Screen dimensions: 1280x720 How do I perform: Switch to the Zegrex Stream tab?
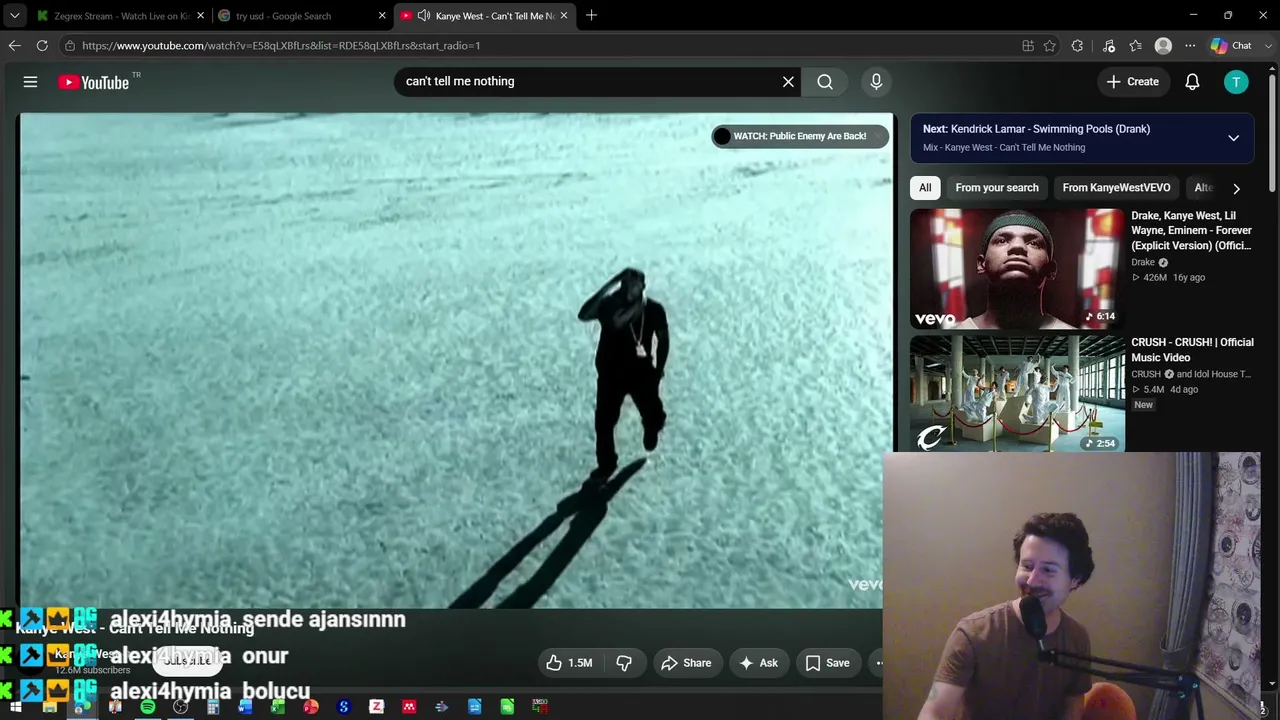[118, 16]
